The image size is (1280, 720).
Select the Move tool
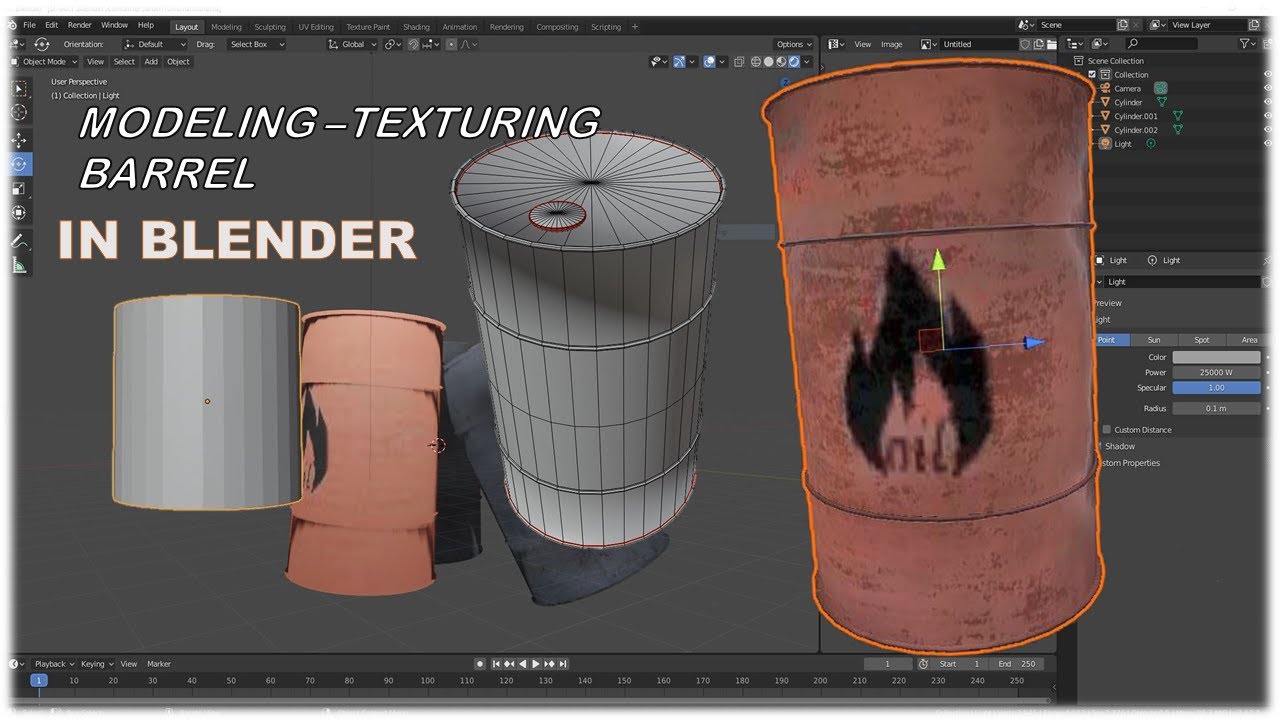point(19,140)
